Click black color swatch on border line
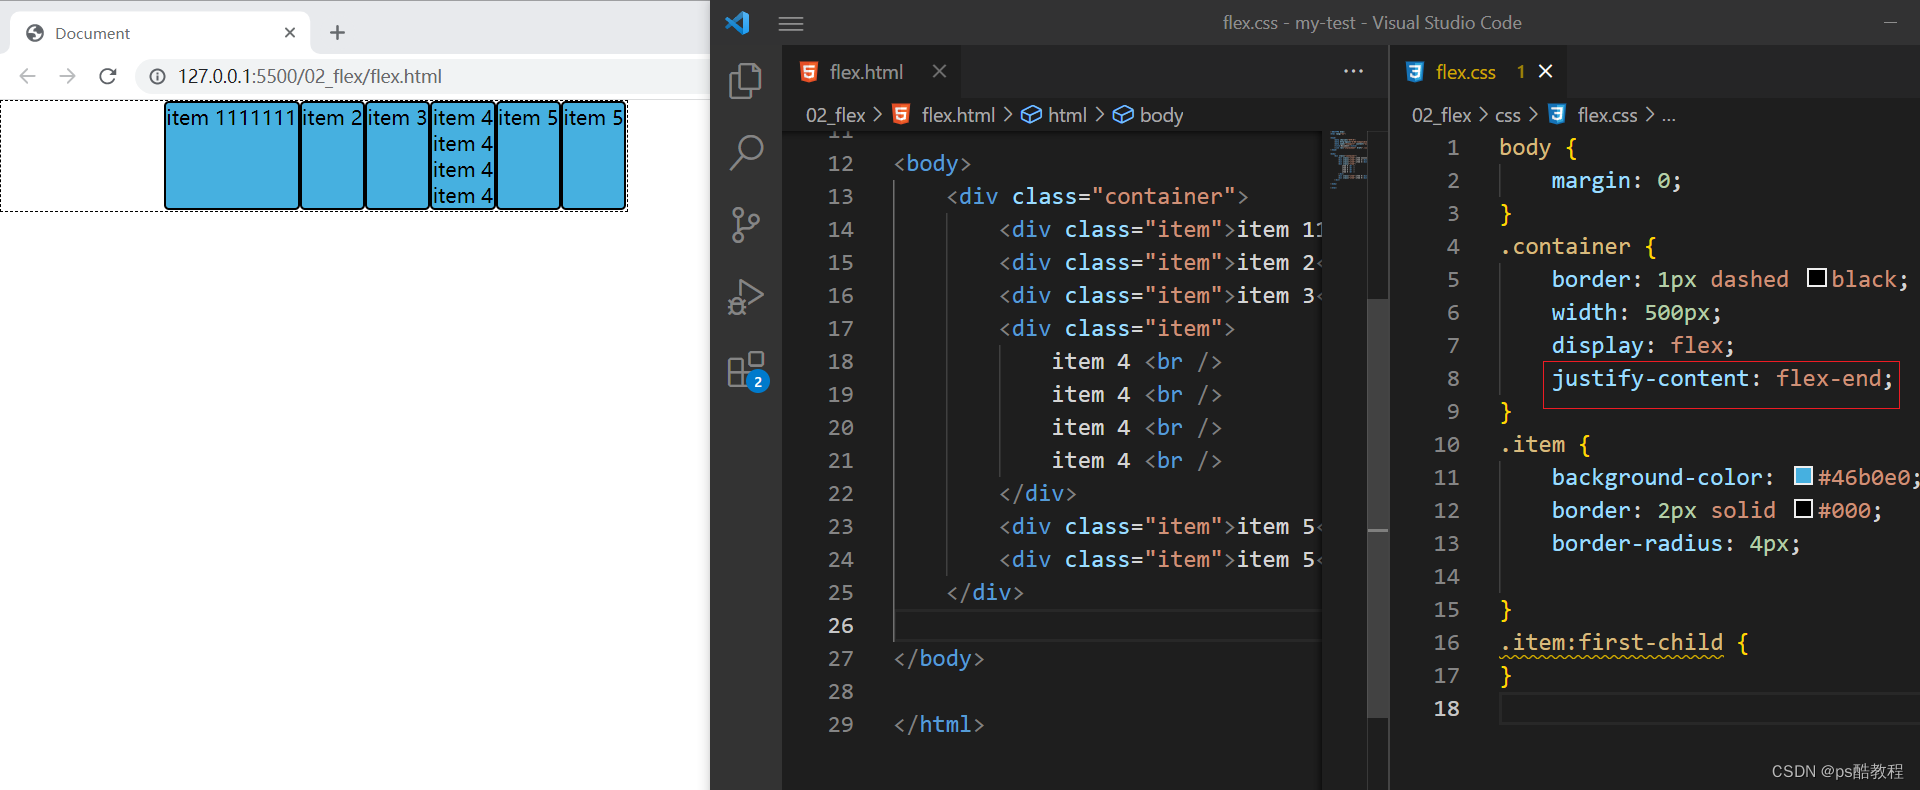The width and height of the screenshot is (1920, 790). point(1816,278)
